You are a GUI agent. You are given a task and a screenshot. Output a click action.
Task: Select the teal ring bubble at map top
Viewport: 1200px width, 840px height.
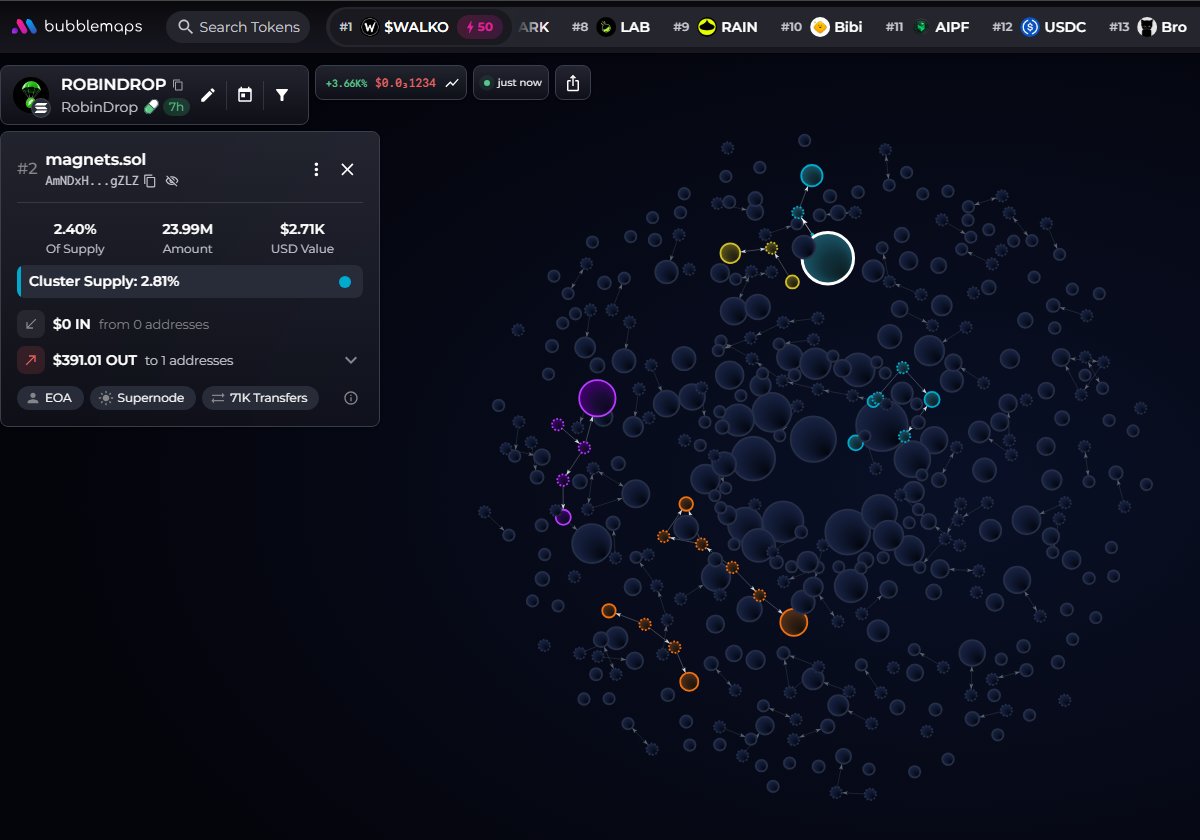pyautogui.click(x=812, y=176)
